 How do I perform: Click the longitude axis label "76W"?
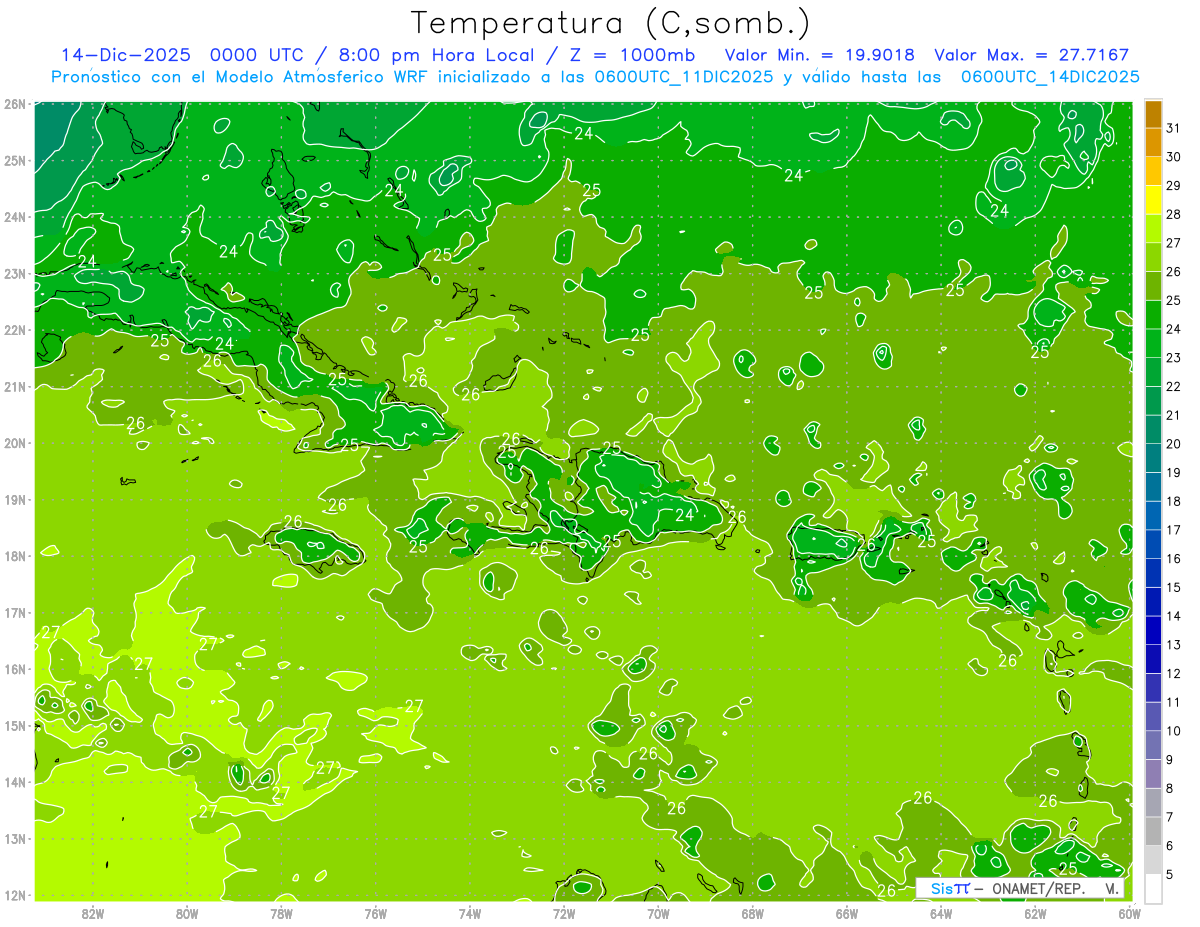[x=376, y=913]
